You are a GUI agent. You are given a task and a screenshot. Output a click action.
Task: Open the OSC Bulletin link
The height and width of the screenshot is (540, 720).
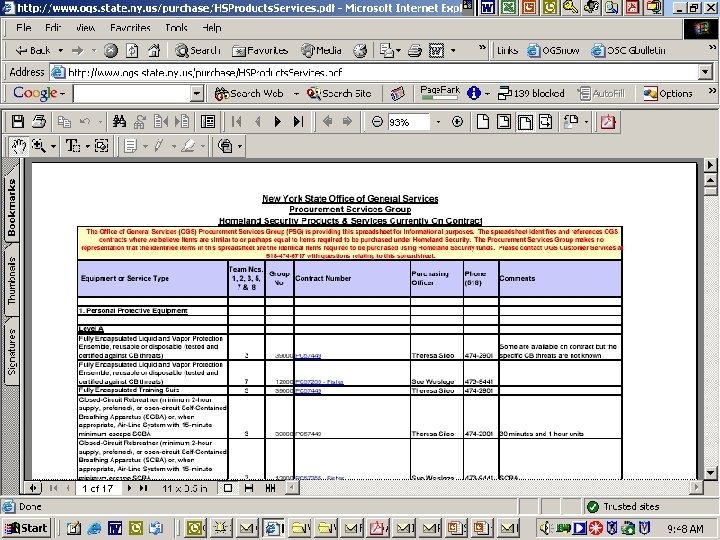coord(628,51)
